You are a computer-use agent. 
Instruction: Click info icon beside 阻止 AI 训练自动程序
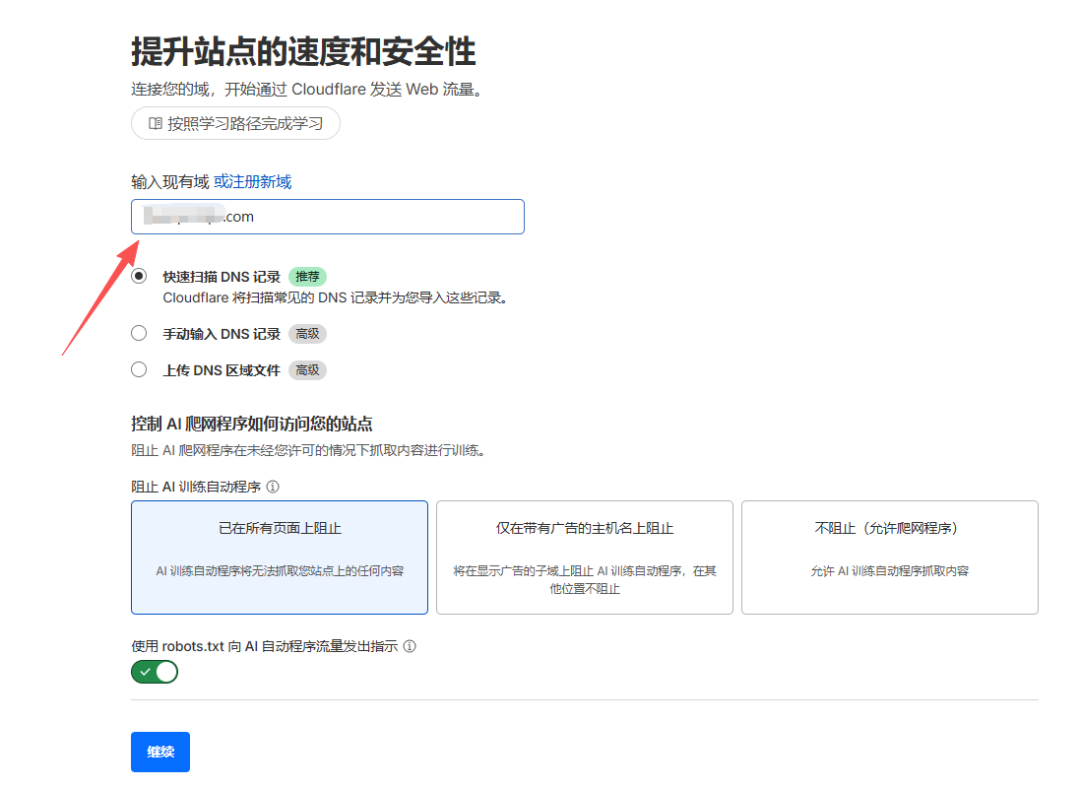[x=273, y=487]
